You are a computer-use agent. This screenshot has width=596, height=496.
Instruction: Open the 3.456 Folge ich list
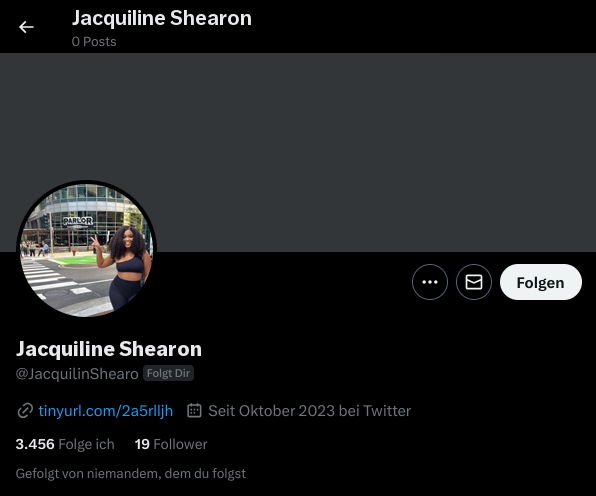(x=65, y=444)
